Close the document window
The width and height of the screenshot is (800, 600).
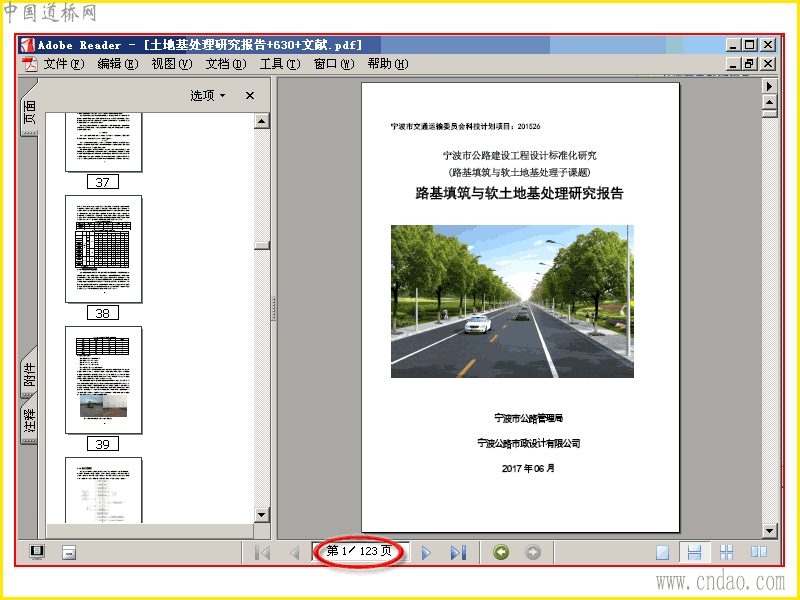768,64
